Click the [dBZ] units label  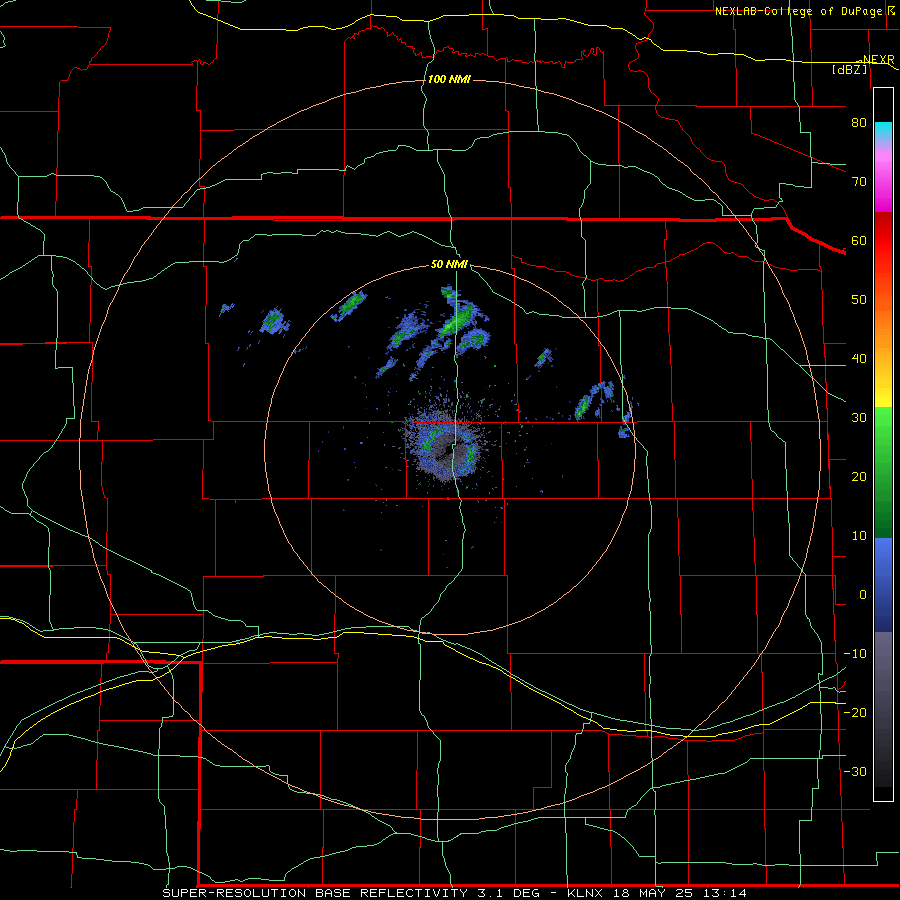click(x=849, y=69)
